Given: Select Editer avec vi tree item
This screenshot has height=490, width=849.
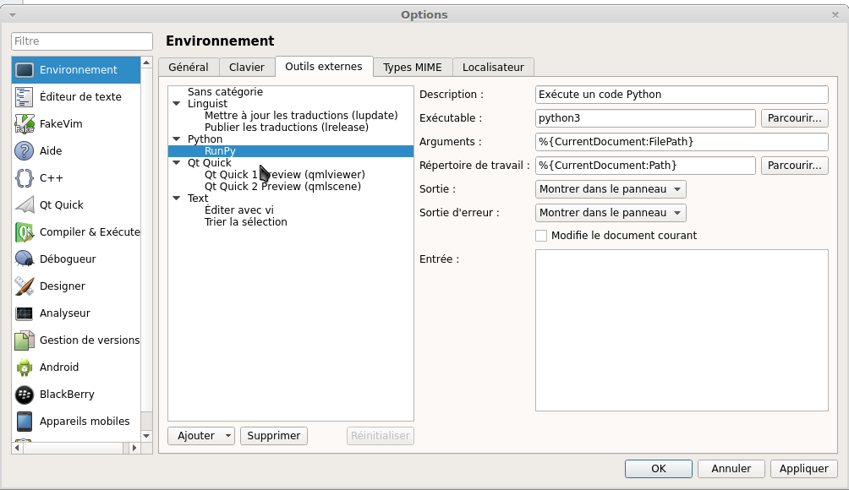Looking at the screenshot, I should pyautogui.click(x=238, y=210).
